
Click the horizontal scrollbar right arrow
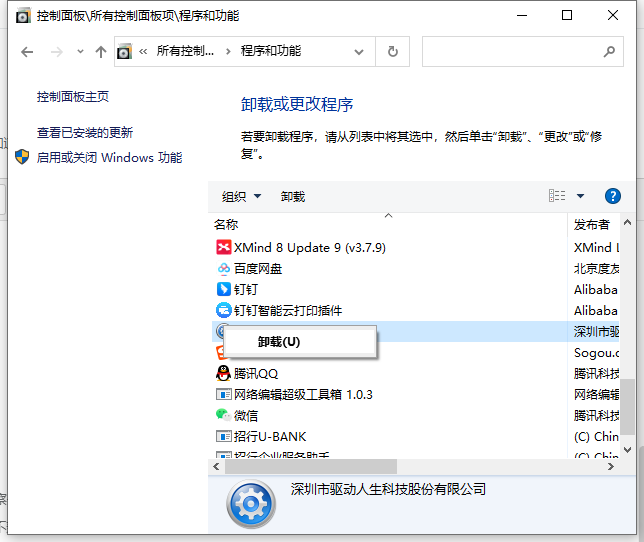[x=611, y=466]
